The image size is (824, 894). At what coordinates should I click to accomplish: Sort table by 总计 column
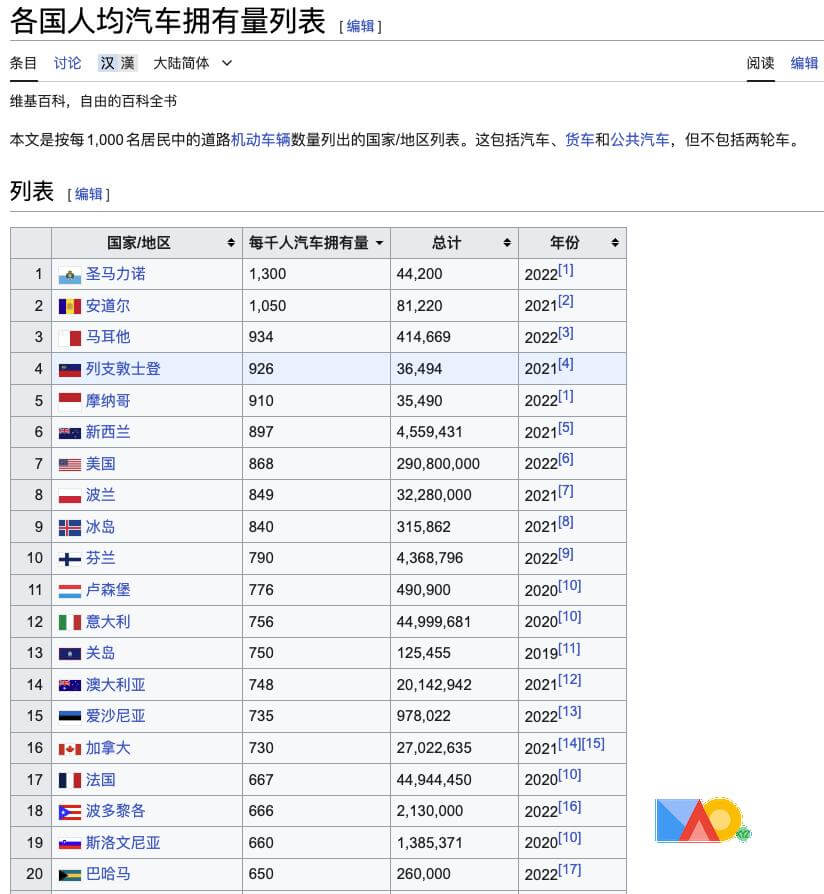pyautogui.click(x=454, y=243)
